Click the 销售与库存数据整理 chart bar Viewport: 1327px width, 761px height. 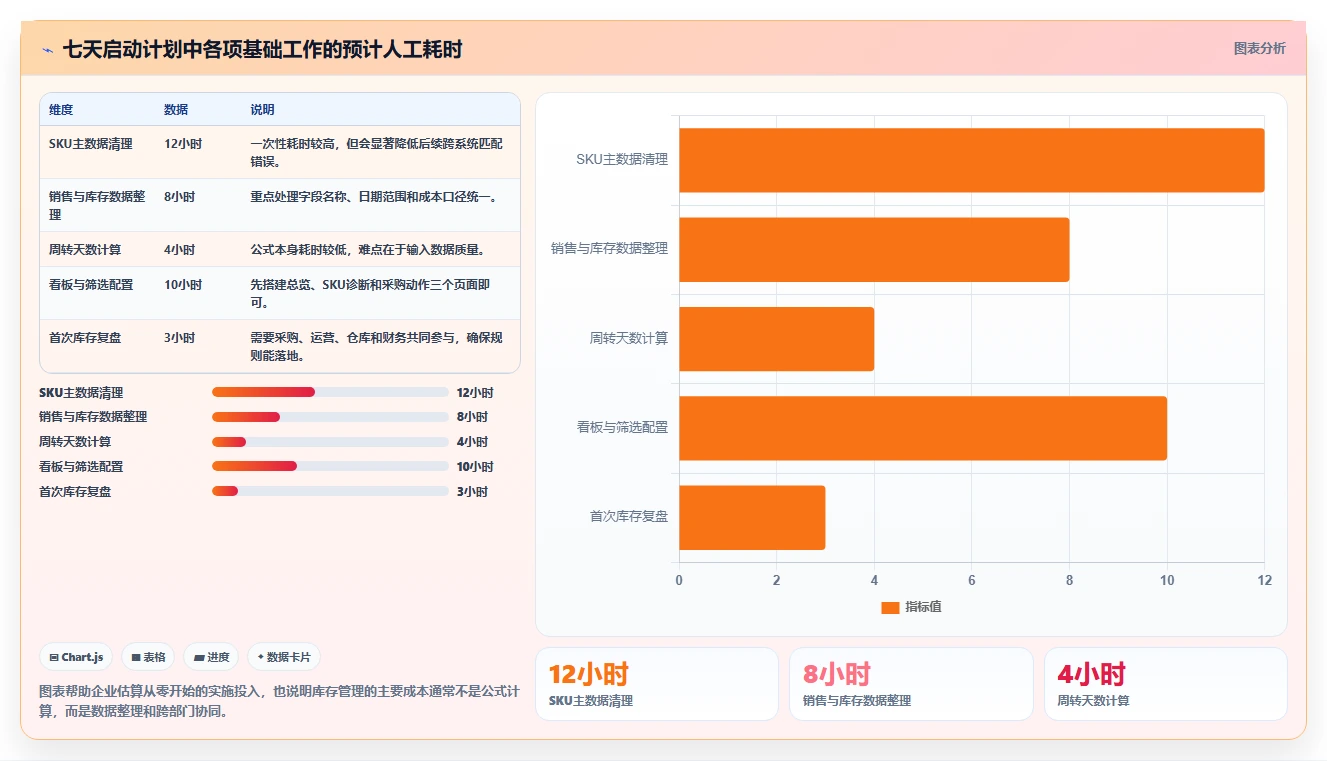pyautogui.click(x=874, y=249)
